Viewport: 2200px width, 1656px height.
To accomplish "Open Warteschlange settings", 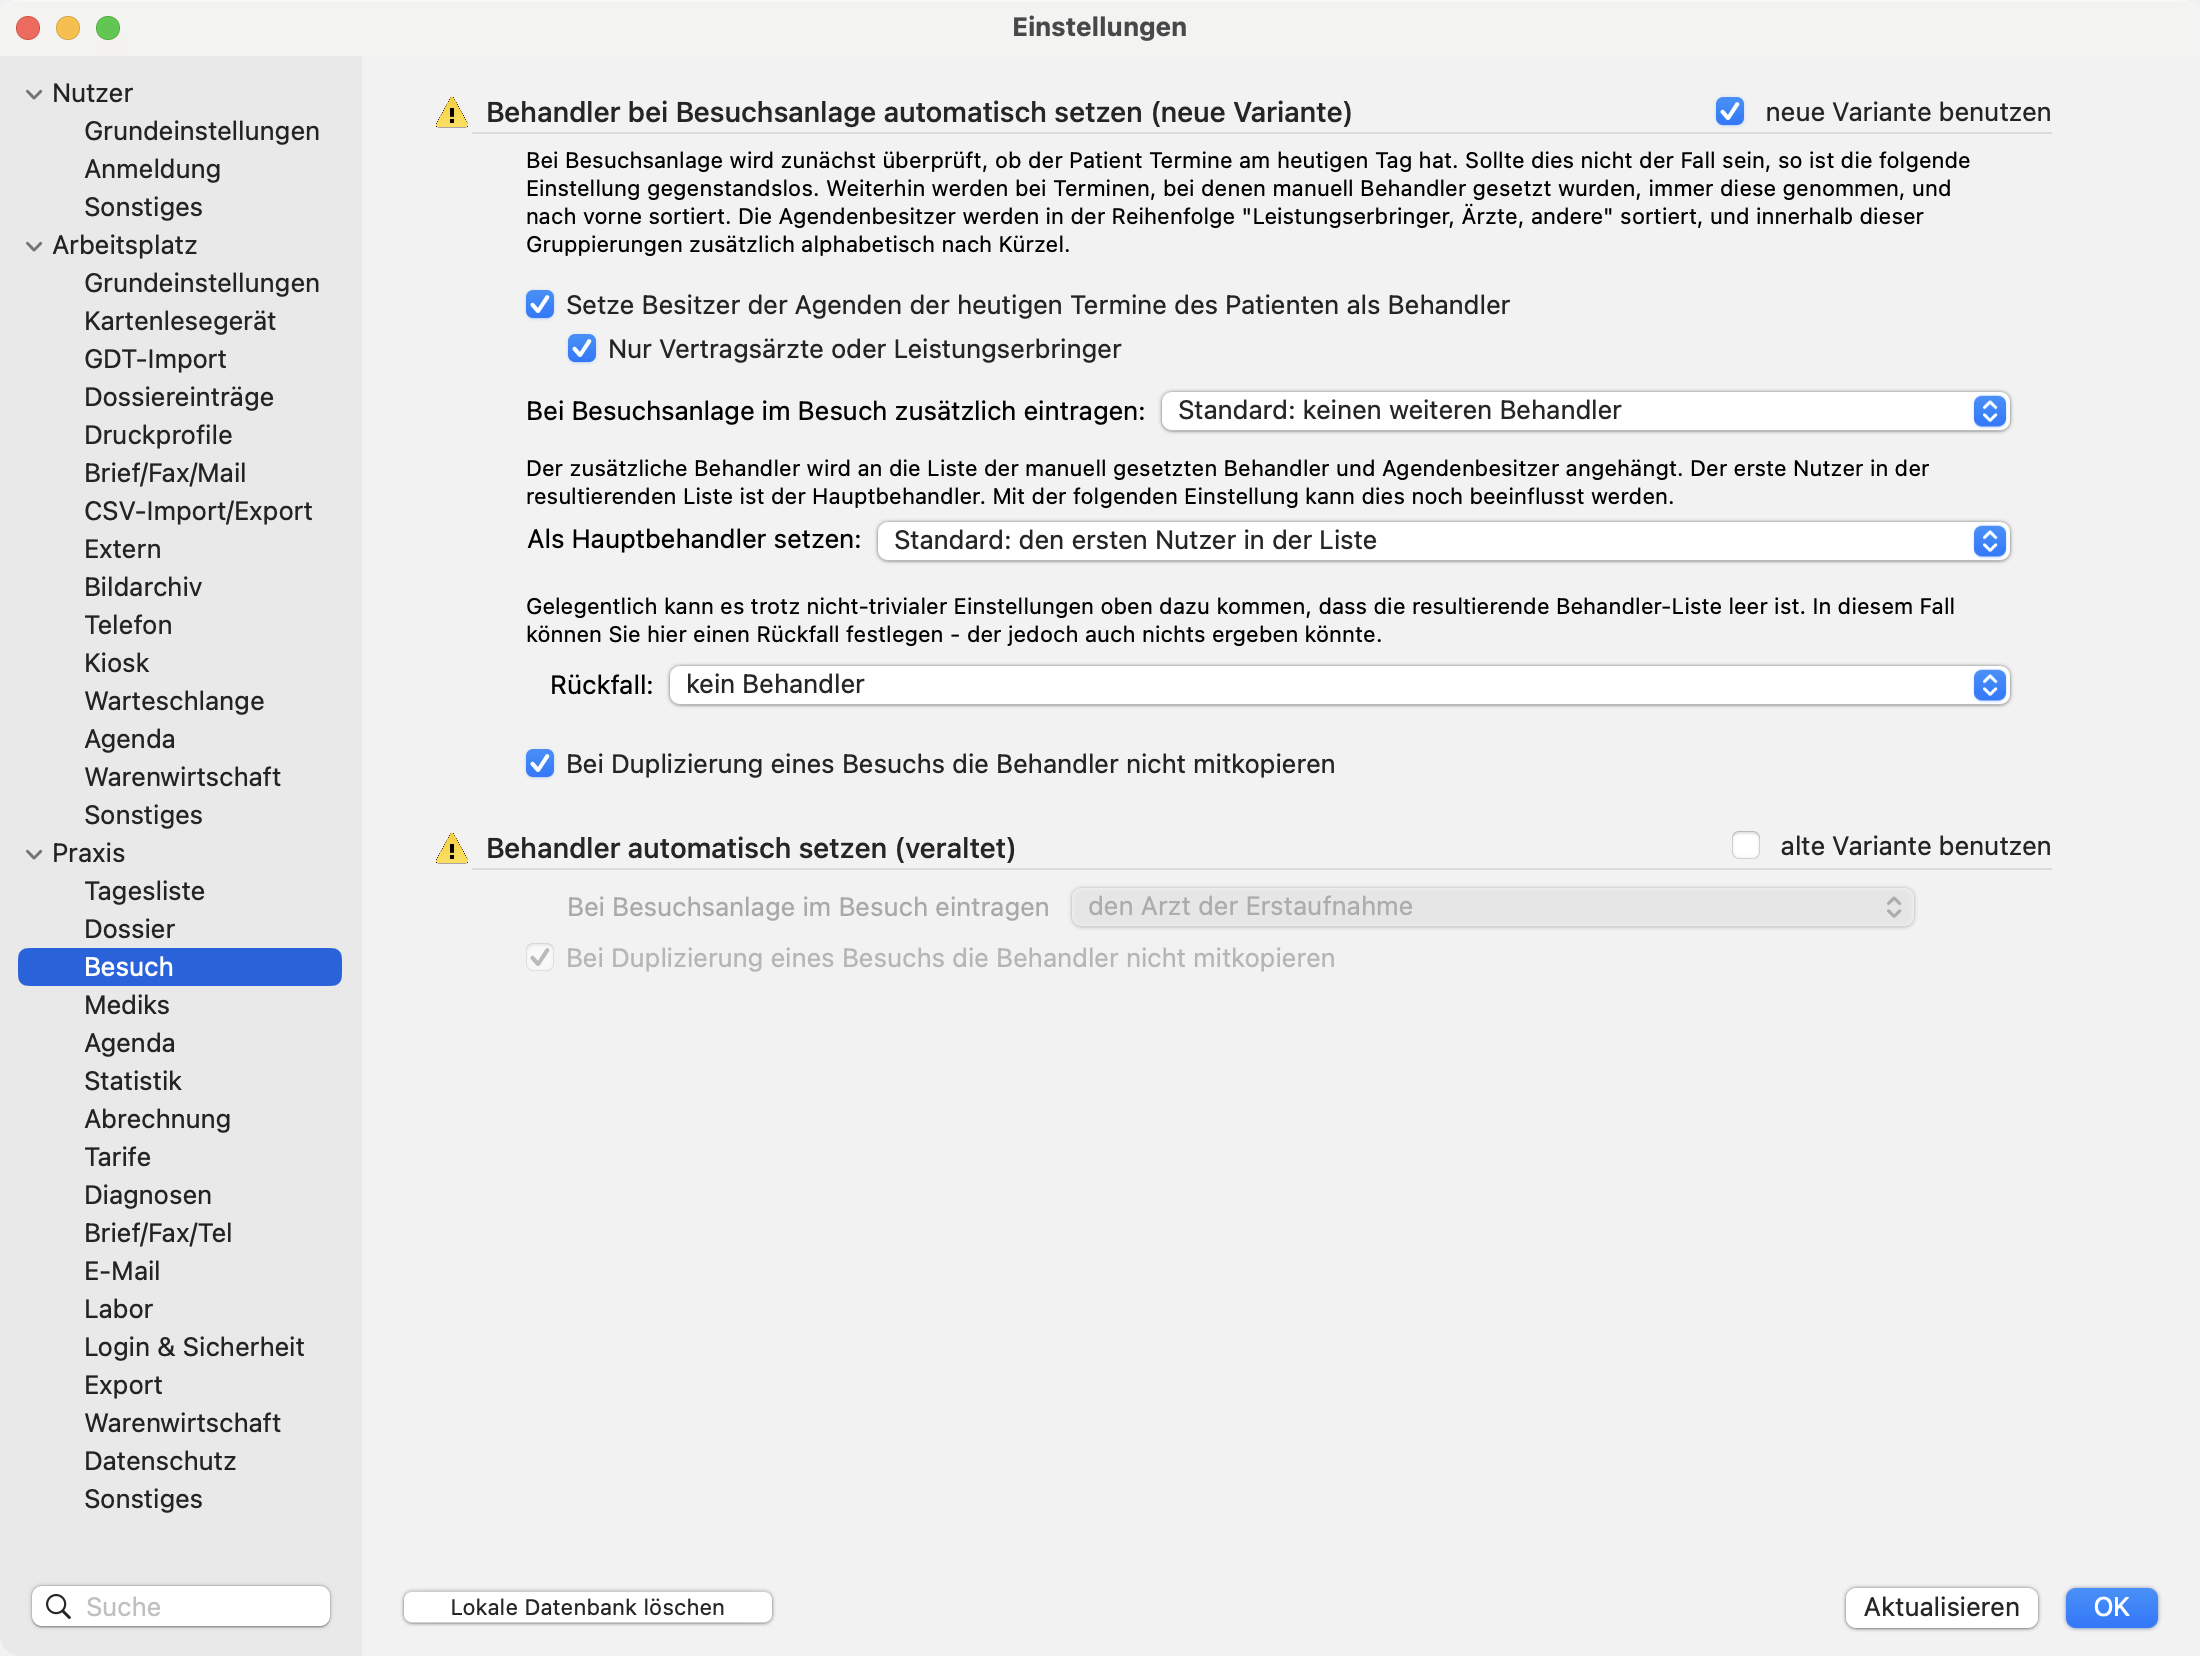I will coord(174,701).
